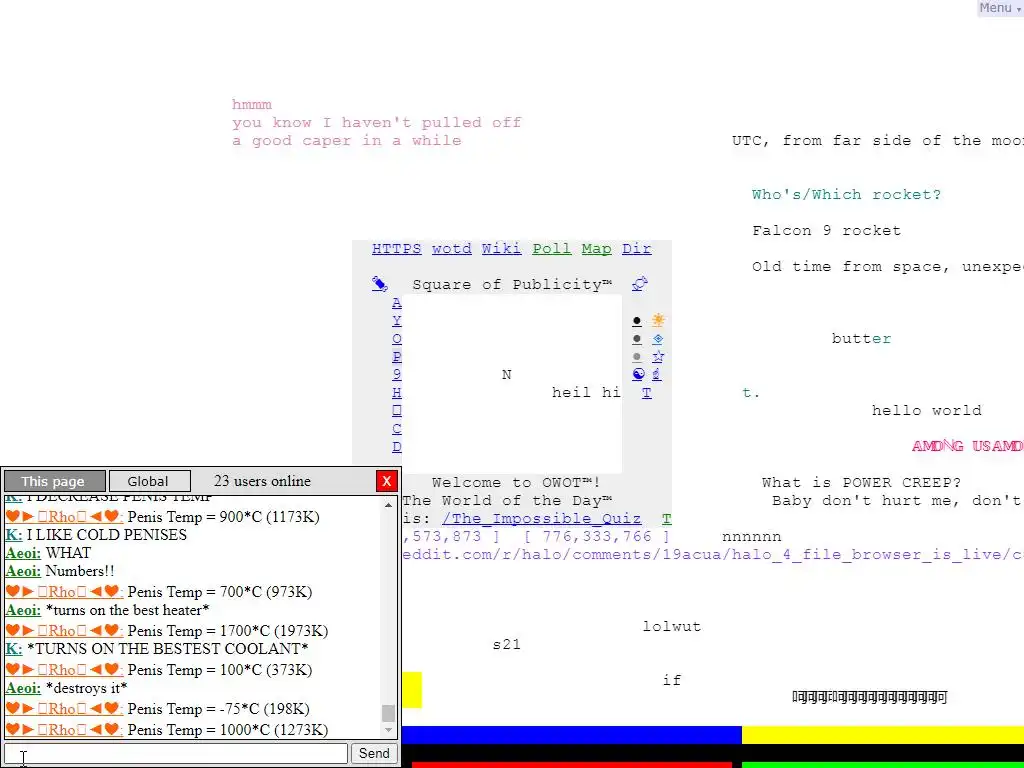Click the K username beside BESTEST COOLANT
Screen dimensions: 1024x768
14,649
